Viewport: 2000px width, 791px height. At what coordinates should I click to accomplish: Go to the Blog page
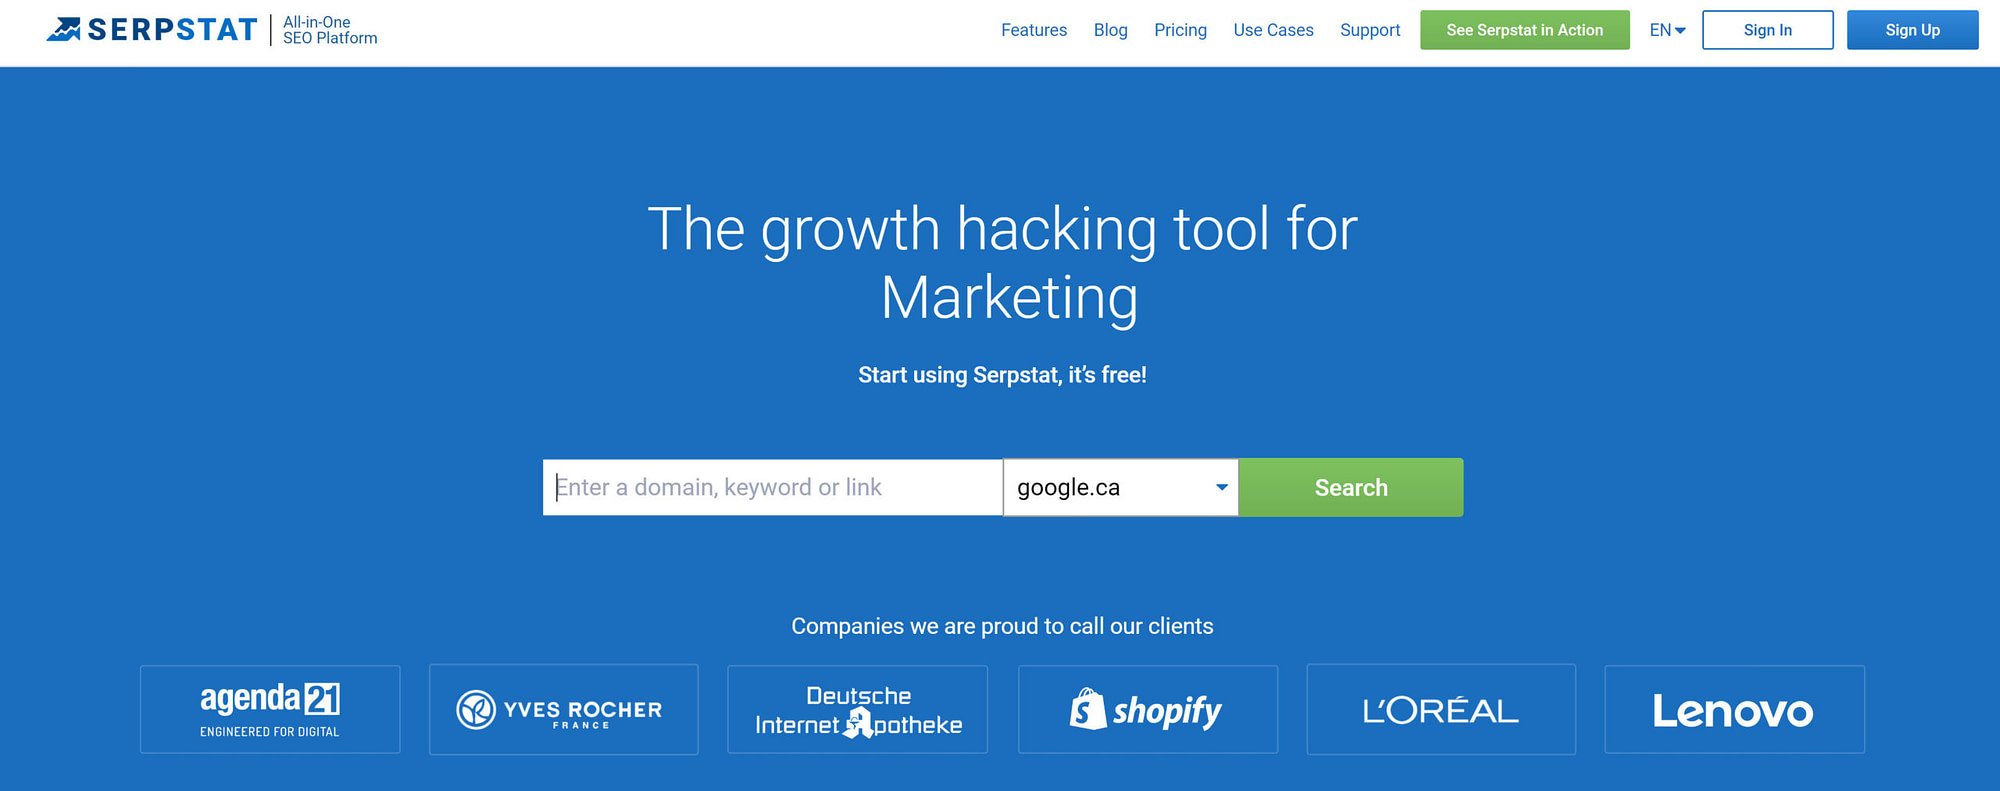point(1110,30)
